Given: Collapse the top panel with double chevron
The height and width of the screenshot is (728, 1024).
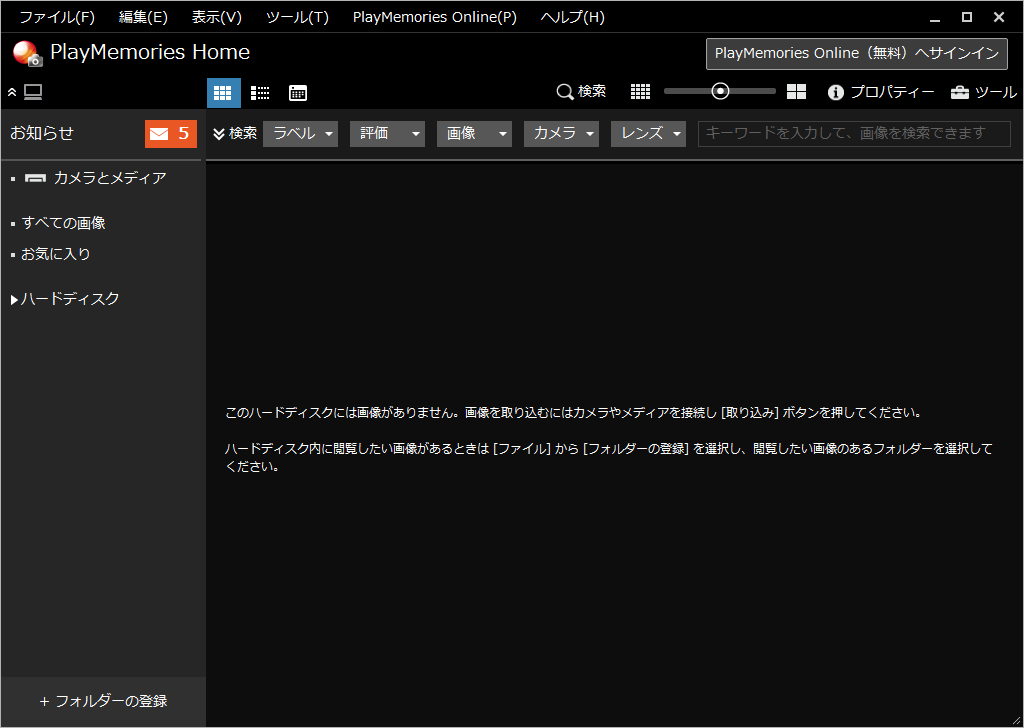Looking at the screenshot, I should tap(12, 93).
